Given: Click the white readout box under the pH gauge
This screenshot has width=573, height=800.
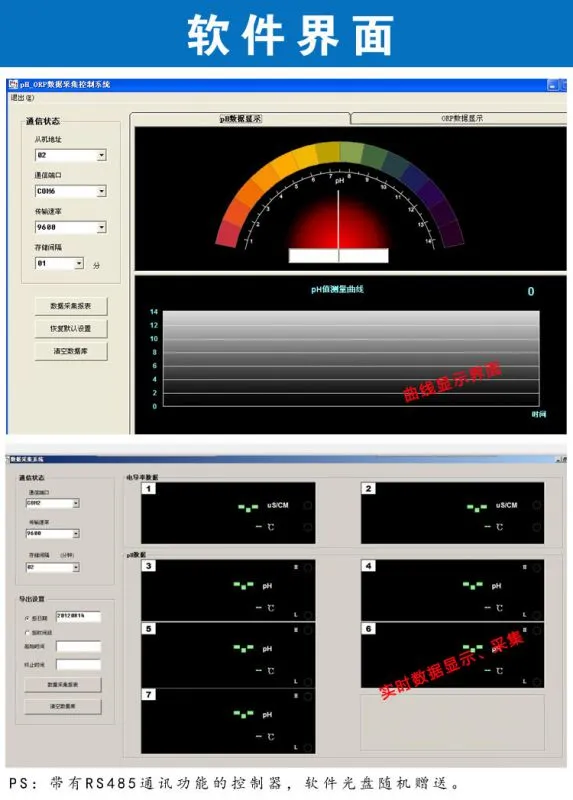Looking at the screenshot, I should (338, 255).
